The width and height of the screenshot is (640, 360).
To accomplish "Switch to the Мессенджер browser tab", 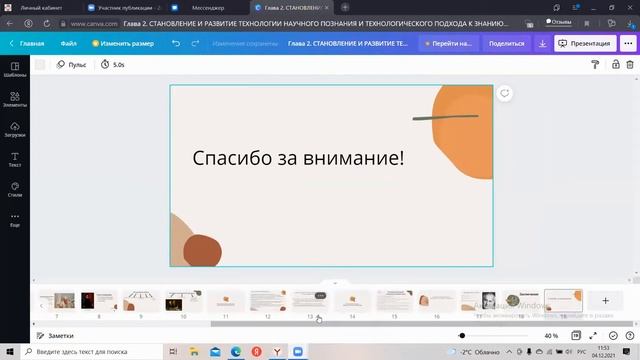I will (208, 7).
